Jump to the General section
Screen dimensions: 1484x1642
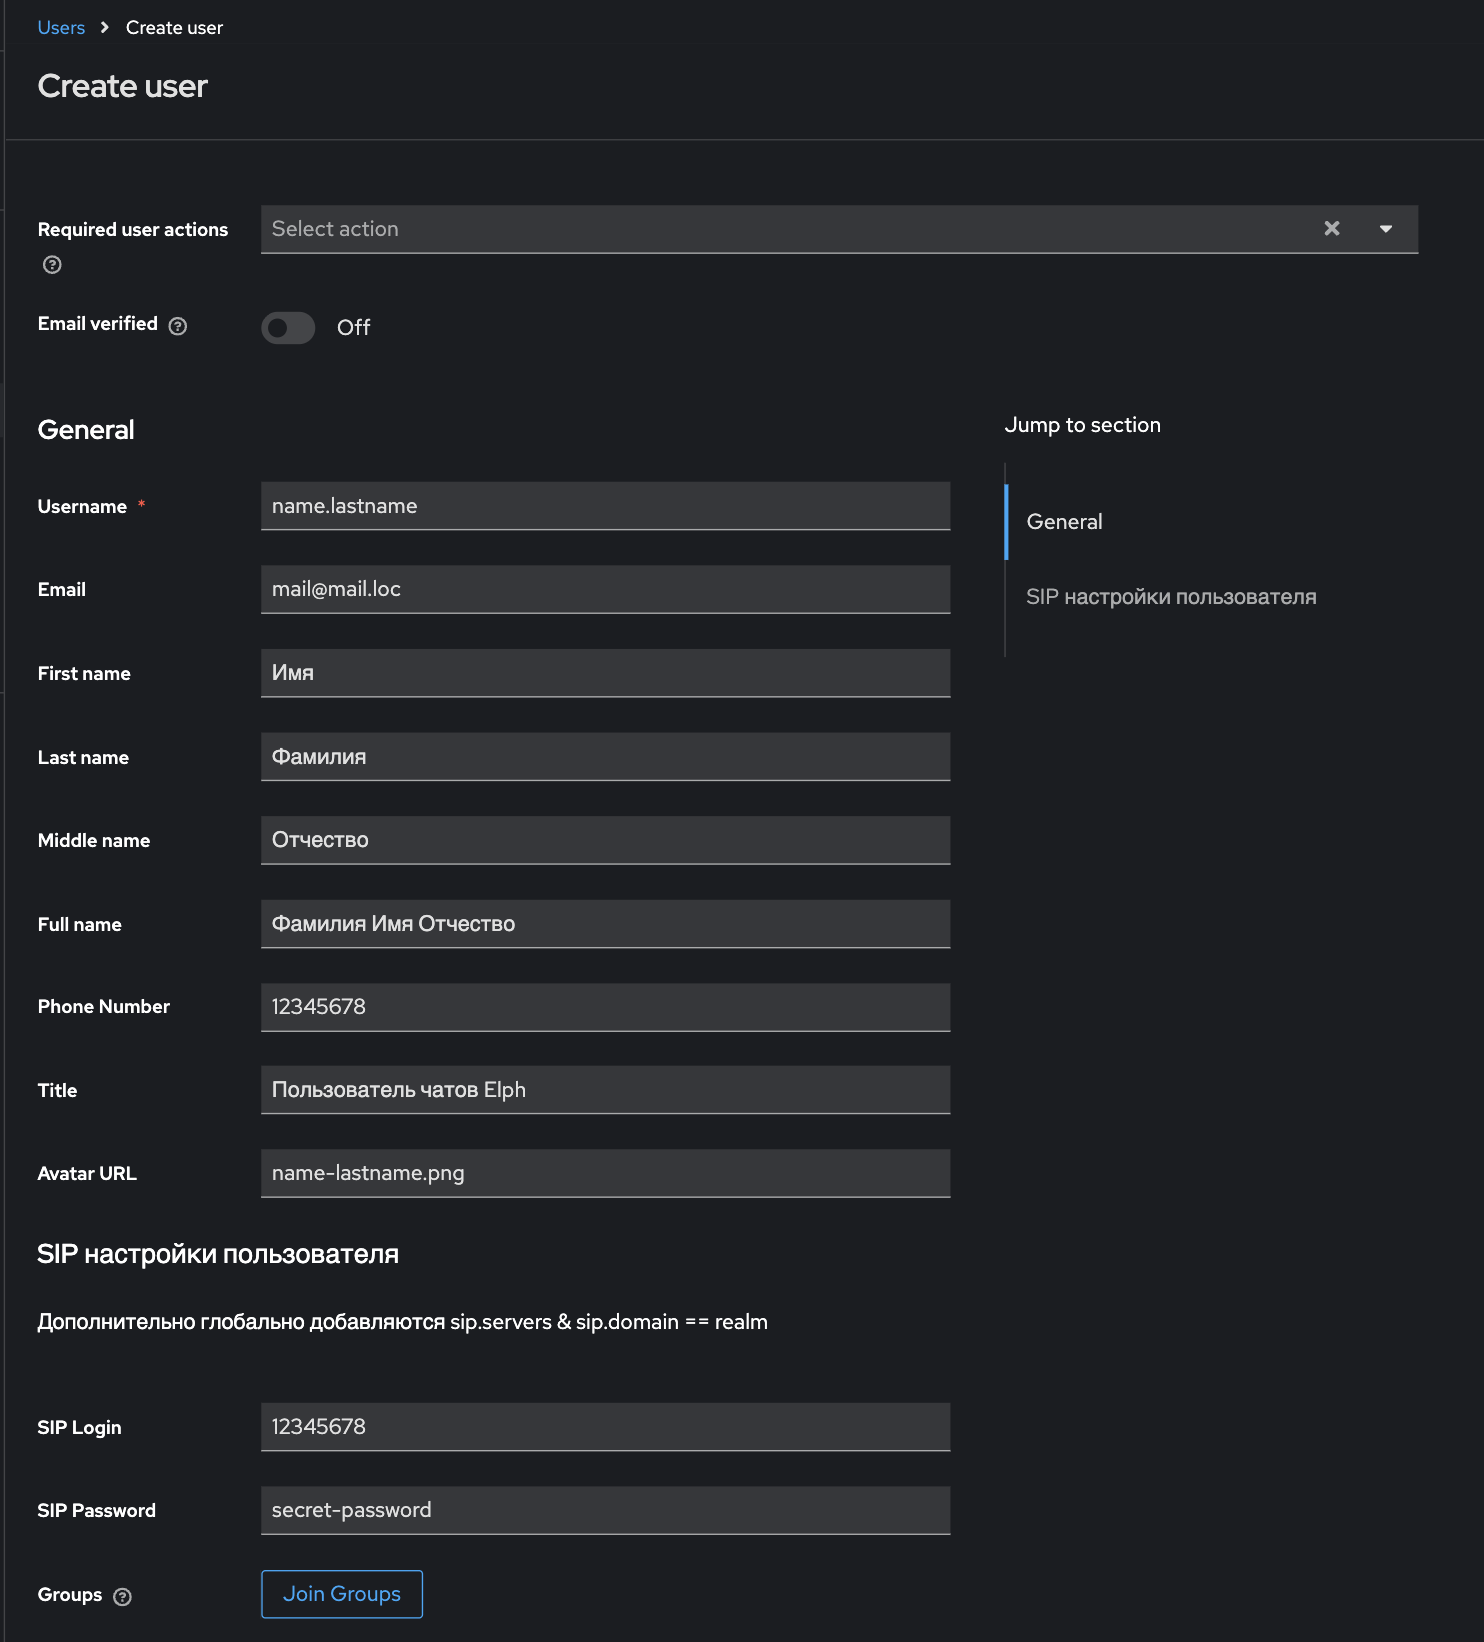[1064, 522]
